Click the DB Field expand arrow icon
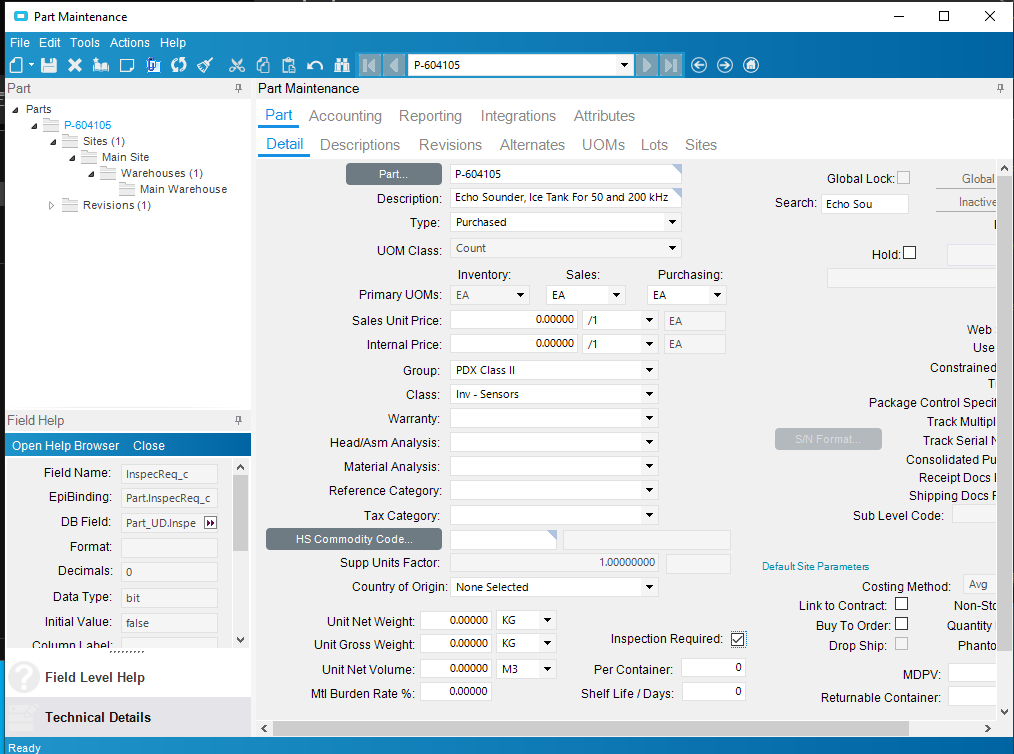 click(210, 522)
